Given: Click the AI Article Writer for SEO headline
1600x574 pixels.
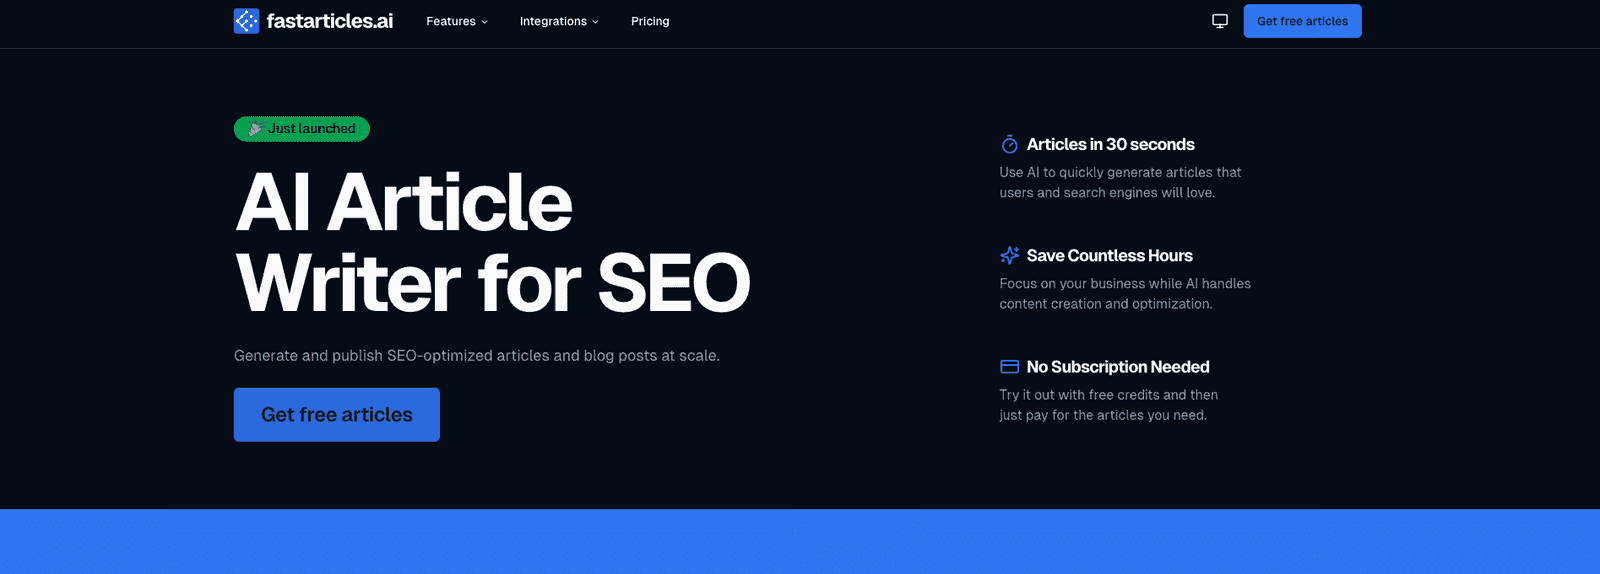Looking at the screenshot, I should pyautogui.click(x=492, y=243).
